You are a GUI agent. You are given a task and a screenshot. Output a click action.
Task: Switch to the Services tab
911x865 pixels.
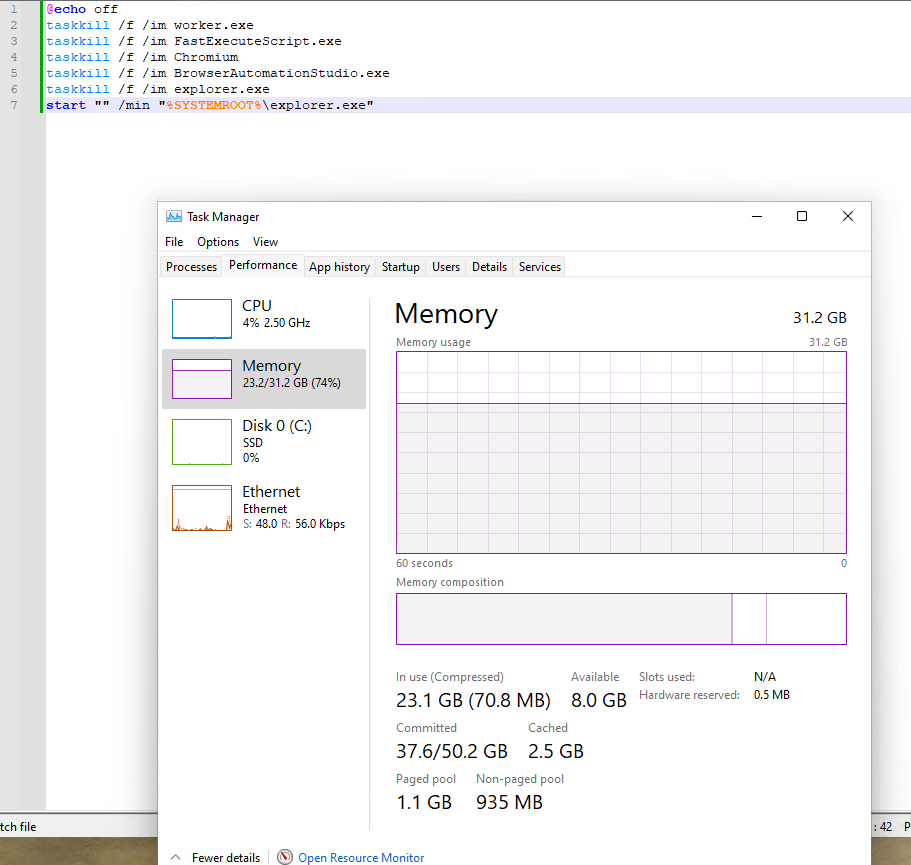click(540, 267)
